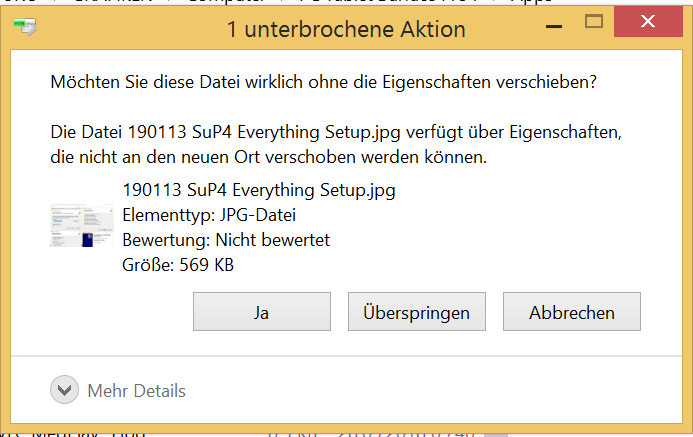This screenshot has height=437, width=693.
Task: Maximize the interrupted action dialog window
Action: (x=594, y=21)
